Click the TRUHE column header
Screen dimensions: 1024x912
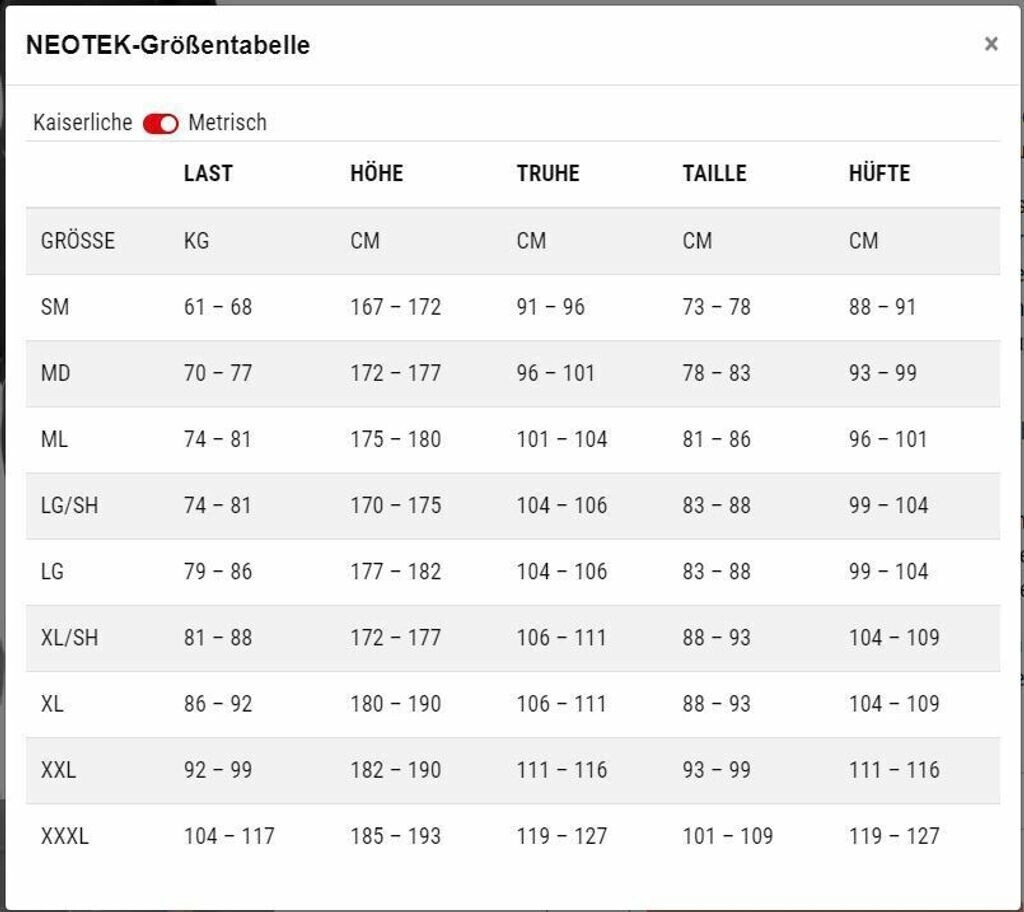pyautogui.click(x=548, y=173)
